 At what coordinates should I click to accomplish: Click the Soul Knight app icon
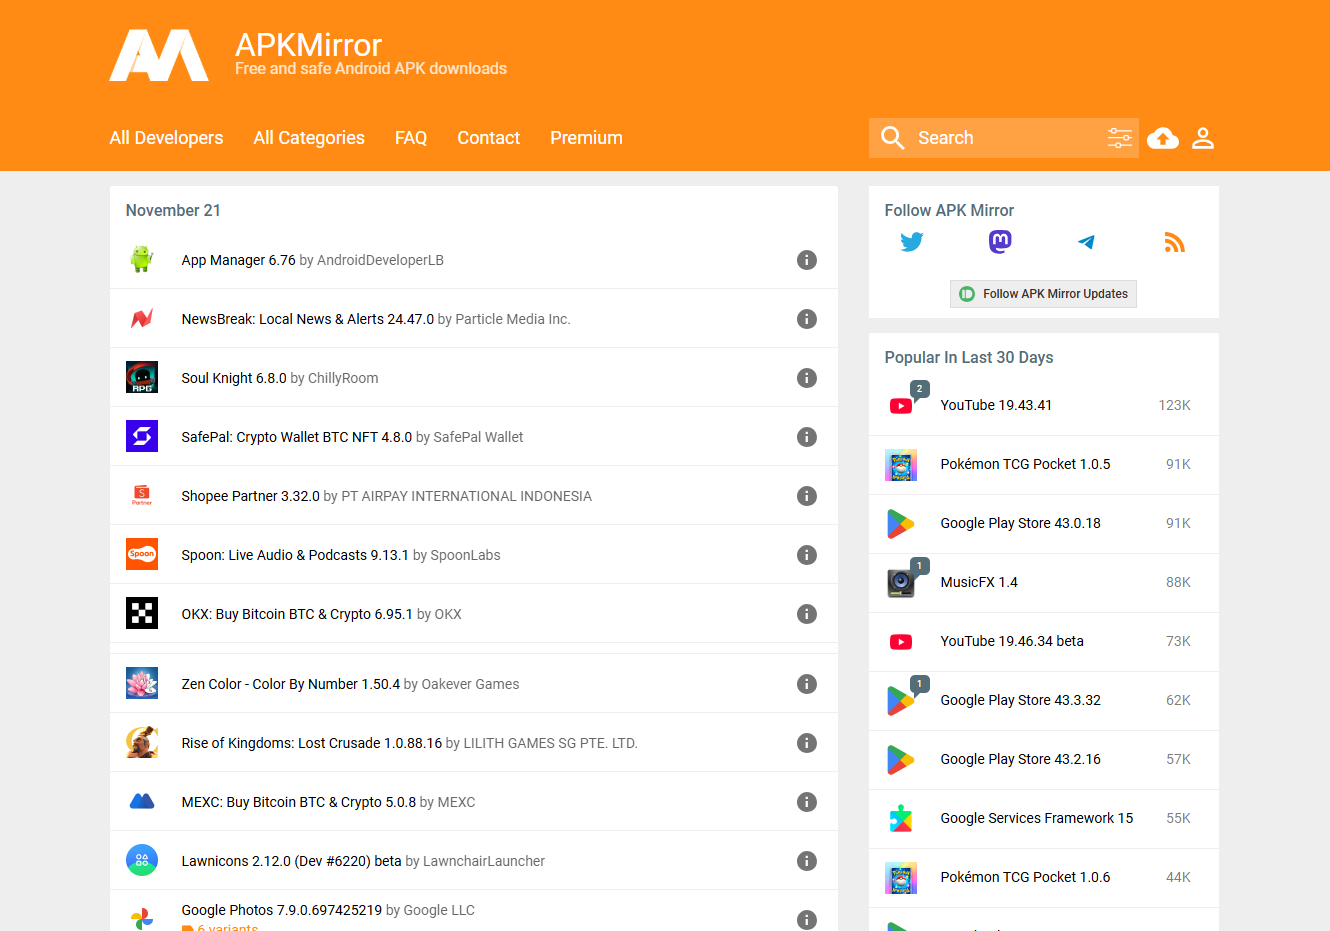click(142, 378)
